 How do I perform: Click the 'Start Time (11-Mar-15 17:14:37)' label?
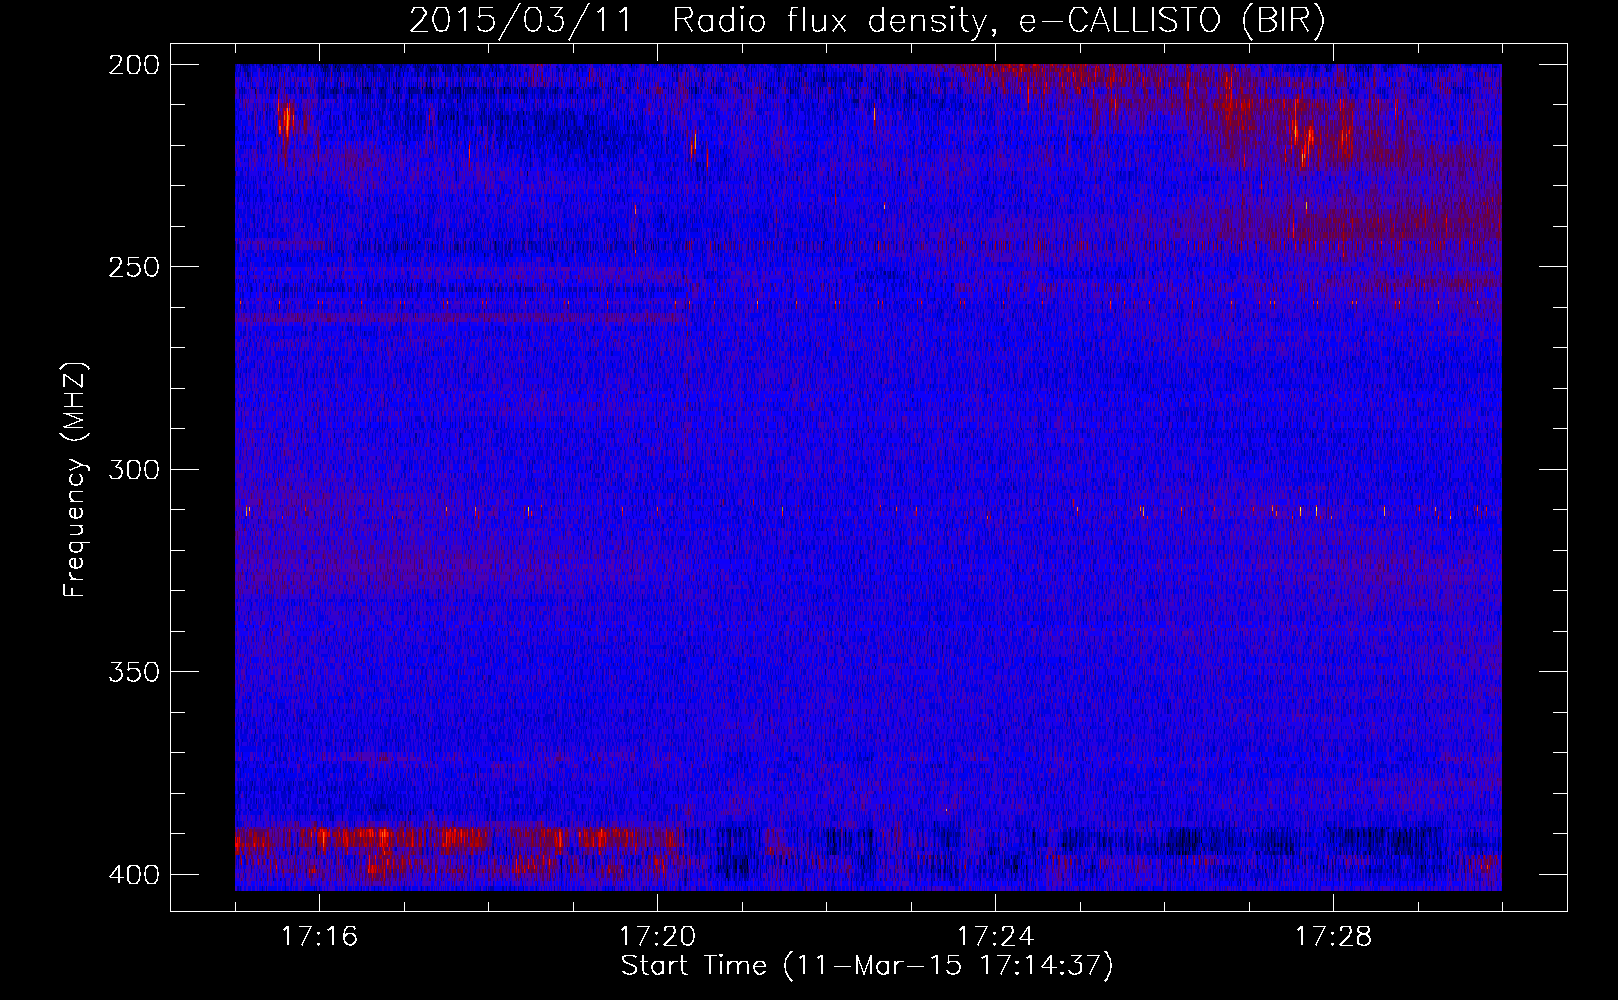click(867, 965)
